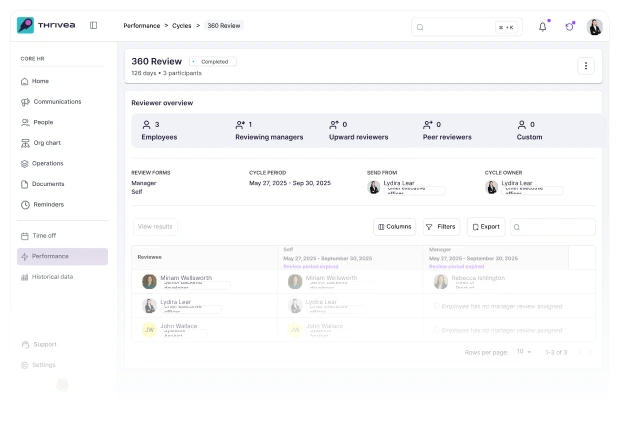Click the user profile avatar in header
Screen dimensions: 620x440
tap(594, 27)
